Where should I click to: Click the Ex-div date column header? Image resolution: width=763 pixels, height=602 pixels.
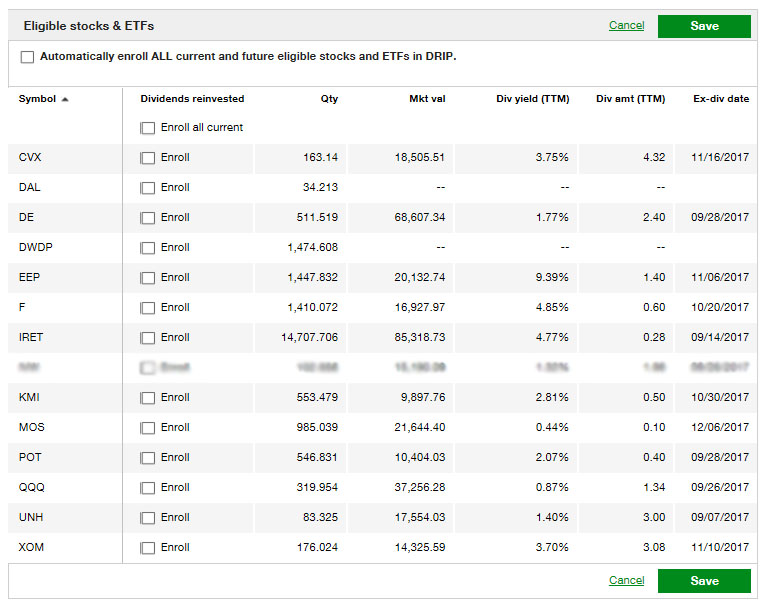(721, 99)
